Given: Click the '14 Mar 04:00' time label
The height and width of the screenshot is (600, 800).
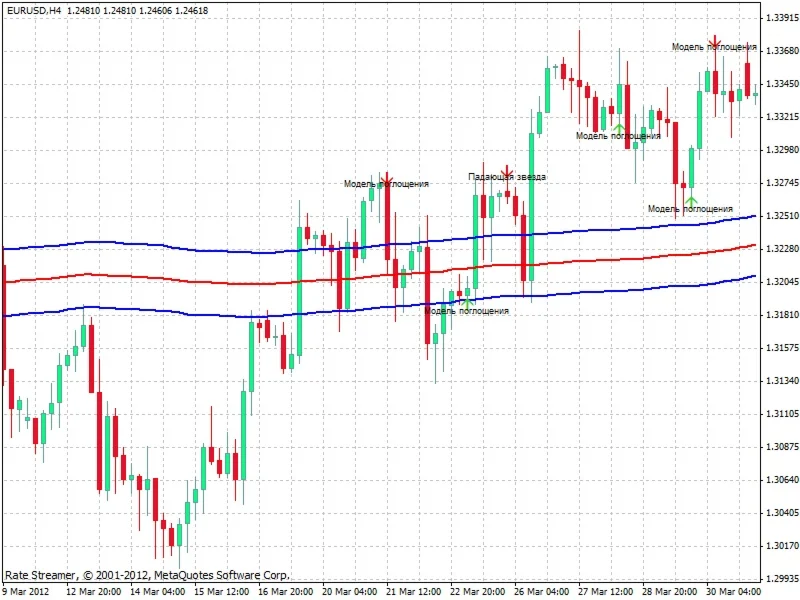Looking at the screenshot, I should point(158,591).
